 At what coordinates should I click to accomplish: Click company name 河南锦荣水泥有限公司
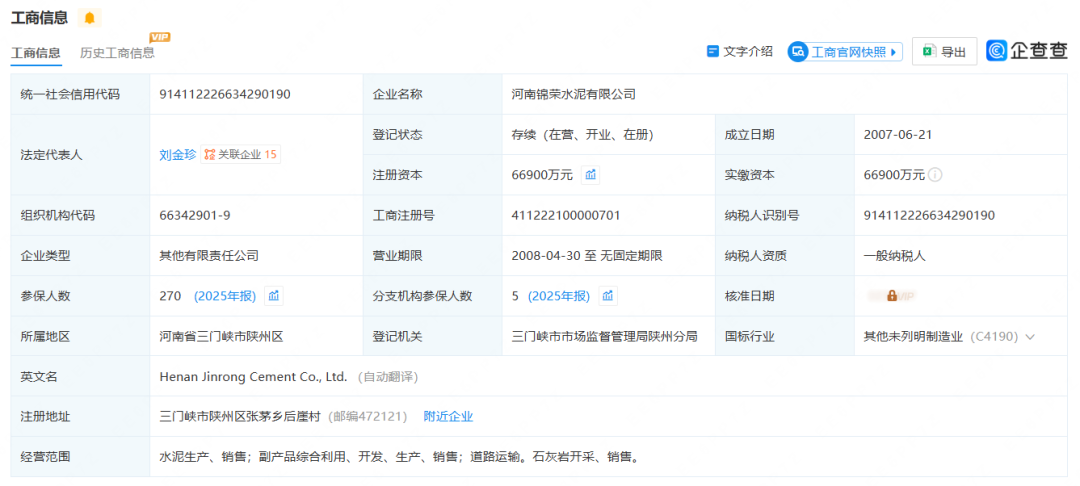pos(573,94)
